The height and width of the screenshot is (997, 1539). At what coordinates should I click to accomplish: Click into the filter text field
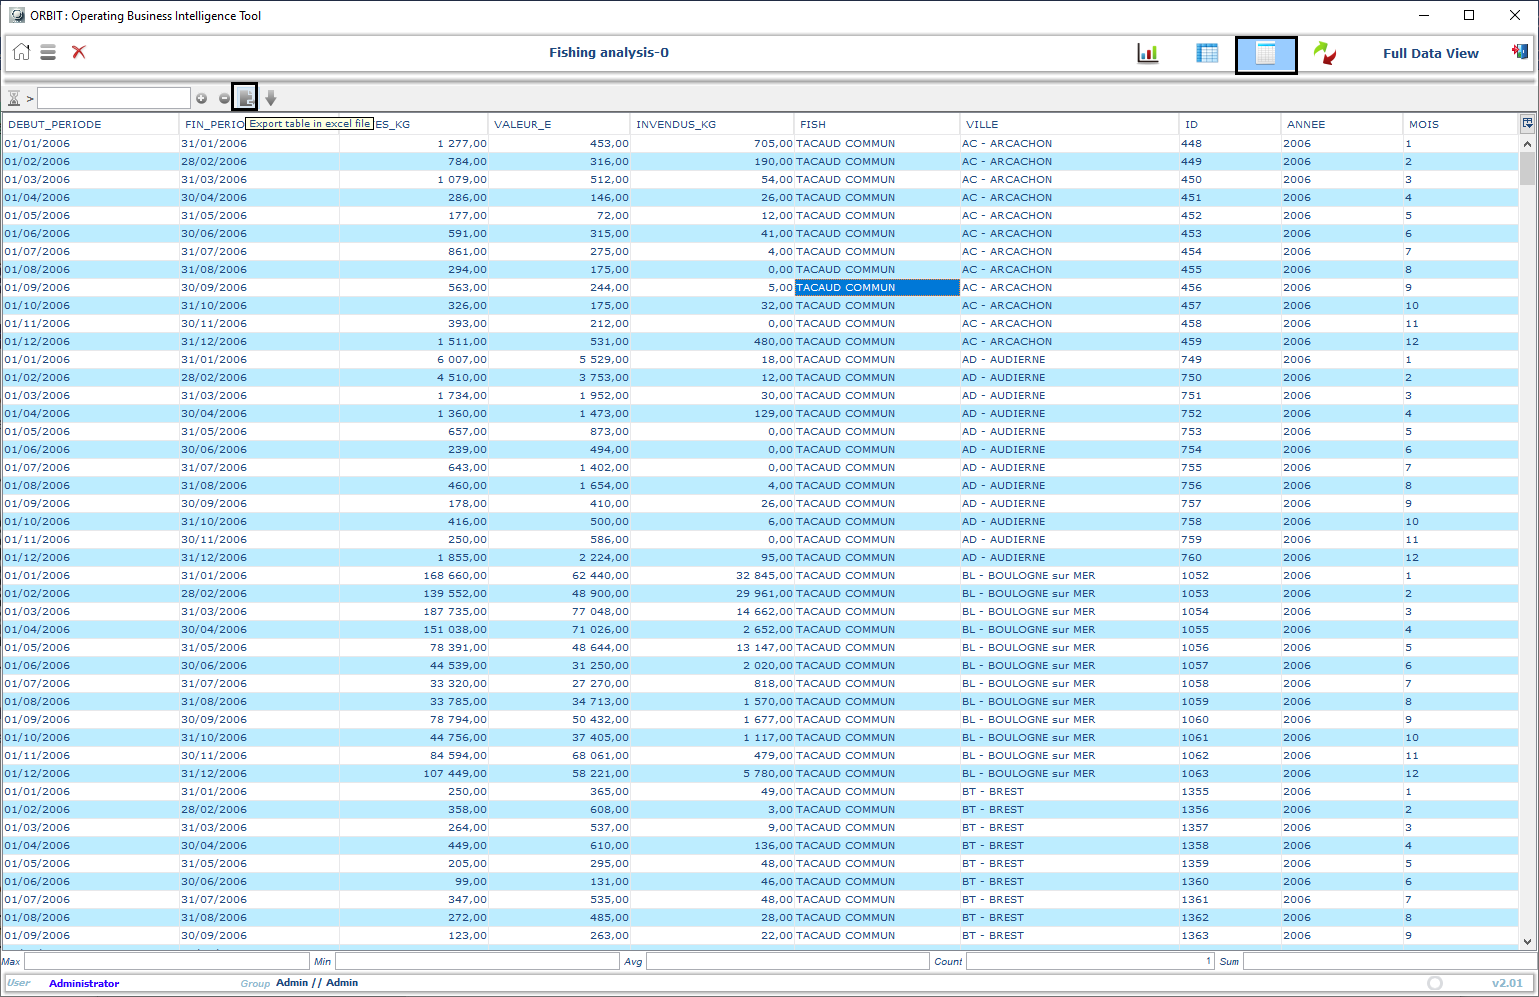114,98
